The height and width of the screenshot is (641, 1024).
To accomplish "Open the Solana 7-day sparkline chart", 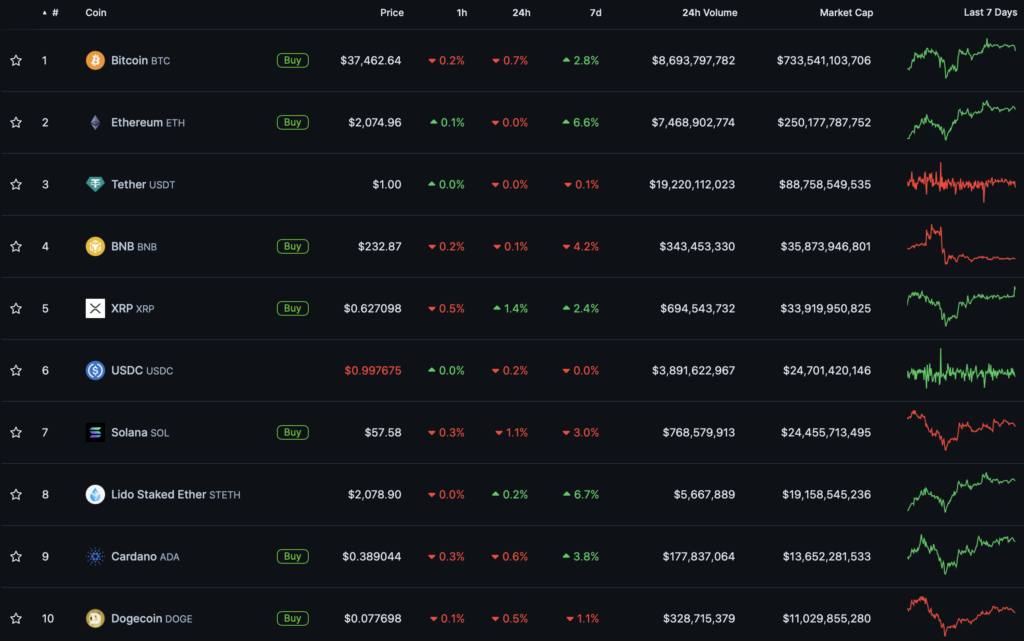I will coord(961,430).
